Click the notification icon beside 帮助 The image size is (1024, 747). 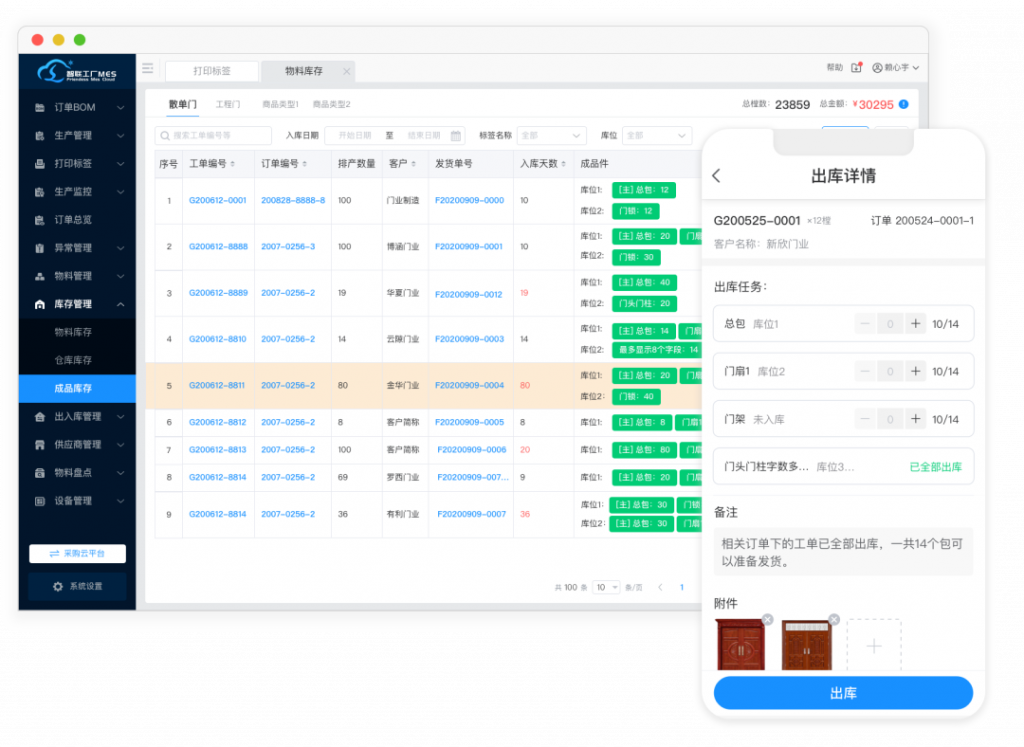tap(856, 68)
